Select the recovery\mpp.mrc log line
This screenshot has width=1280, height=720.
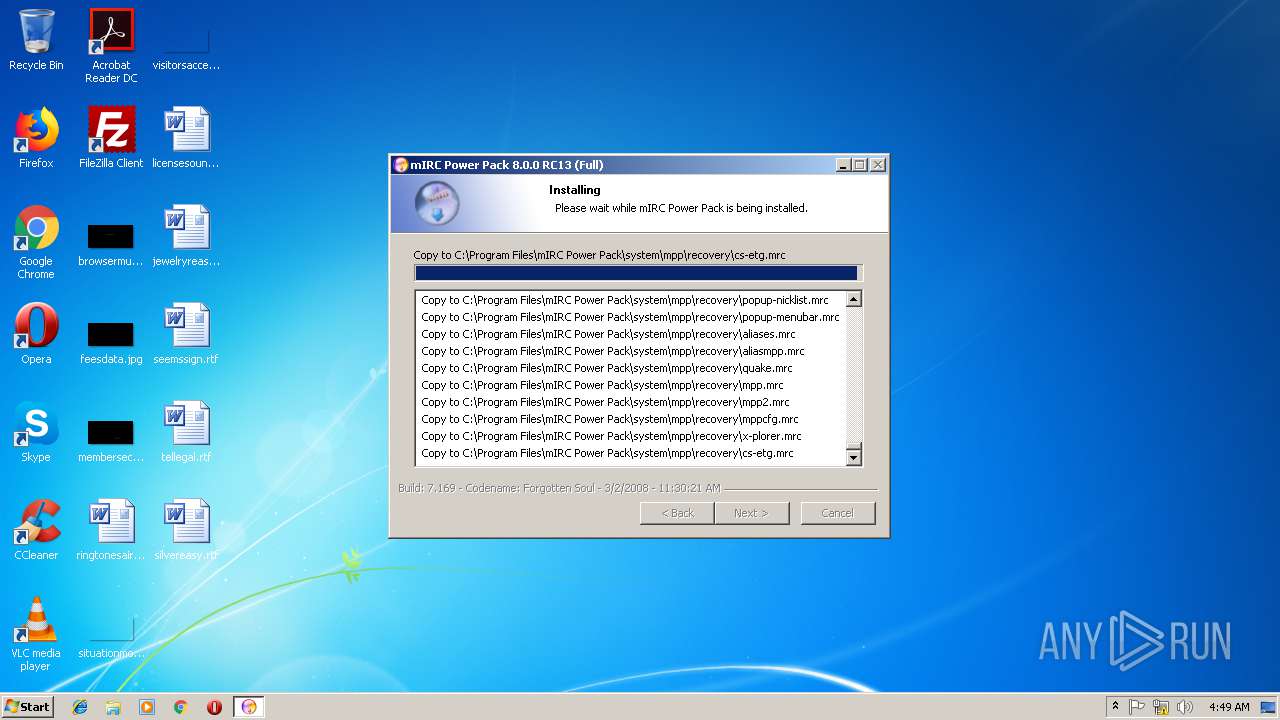pyautogui.click(x=602, y=385)
